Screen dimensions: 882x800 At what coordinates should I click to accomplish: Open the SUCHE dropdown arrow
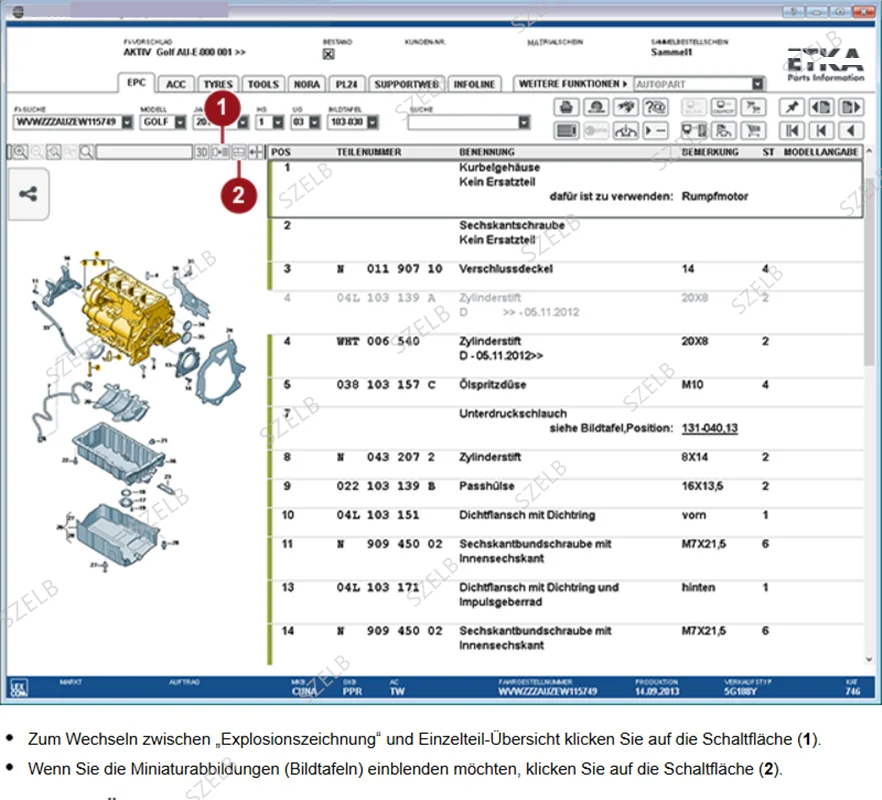click(524, 122)
